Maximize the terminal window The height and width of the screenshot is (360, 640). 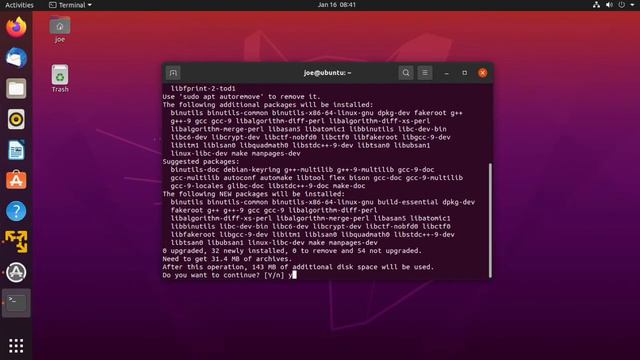[x=464, y=73]
